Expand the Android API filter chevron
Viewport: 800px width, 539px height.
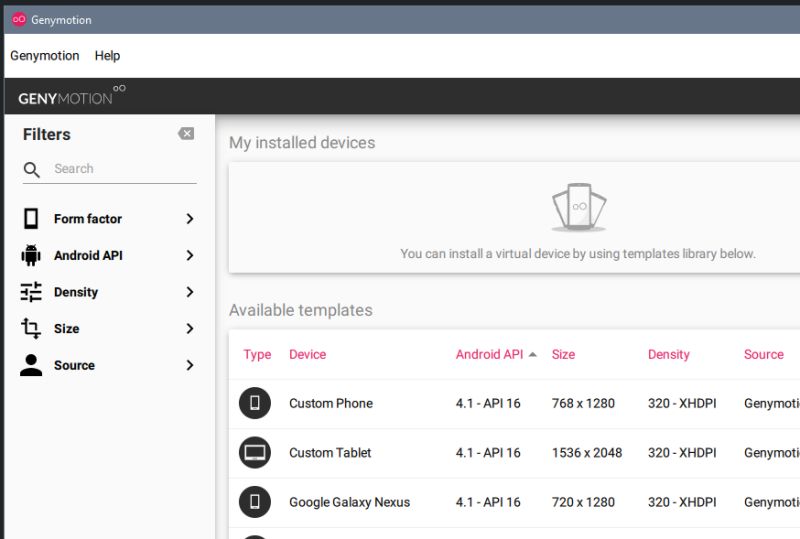point(190,255)
